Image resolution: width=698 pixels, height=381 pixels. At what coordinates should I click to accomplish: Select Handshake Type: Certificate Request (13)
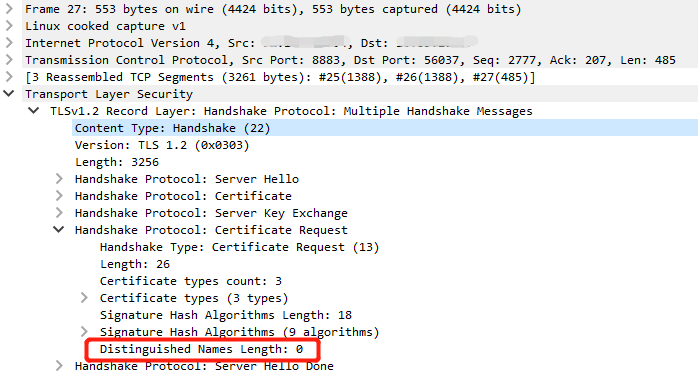click(x=239, y=247)
